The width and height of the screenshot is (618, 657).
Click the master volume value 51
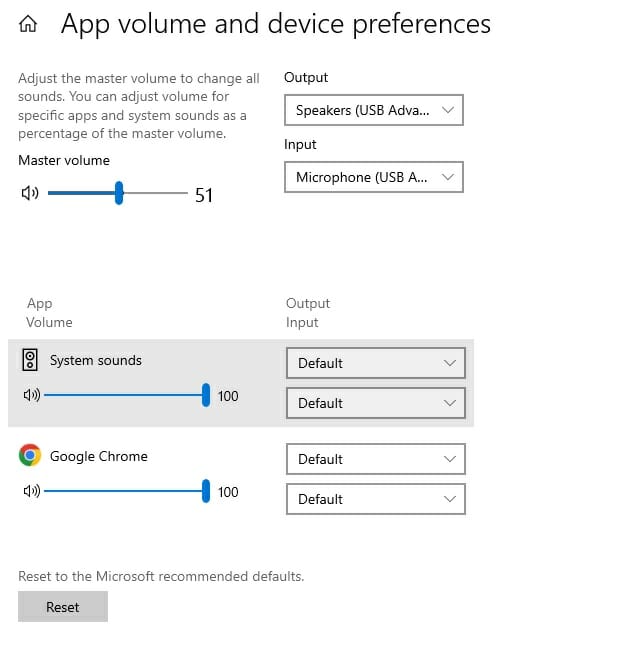point(204,195)
